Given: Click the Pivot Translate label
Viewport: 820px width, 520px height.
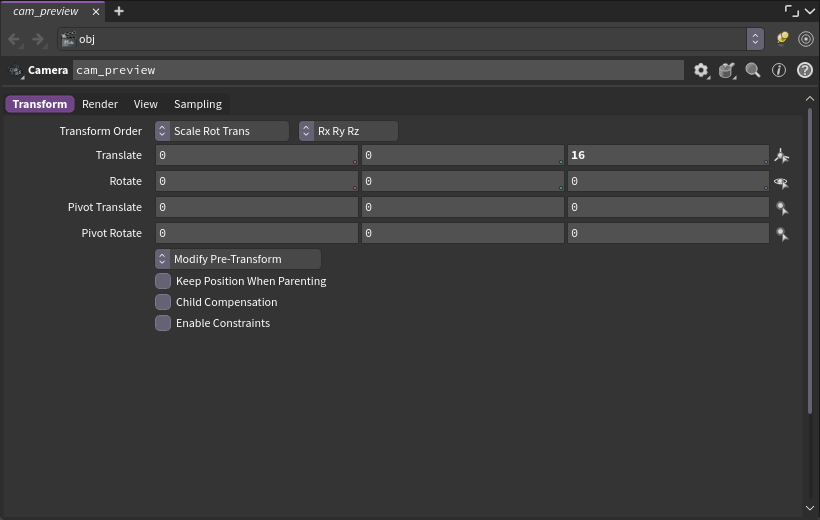Looking at the screenshot, I should [x=105, y=207].
